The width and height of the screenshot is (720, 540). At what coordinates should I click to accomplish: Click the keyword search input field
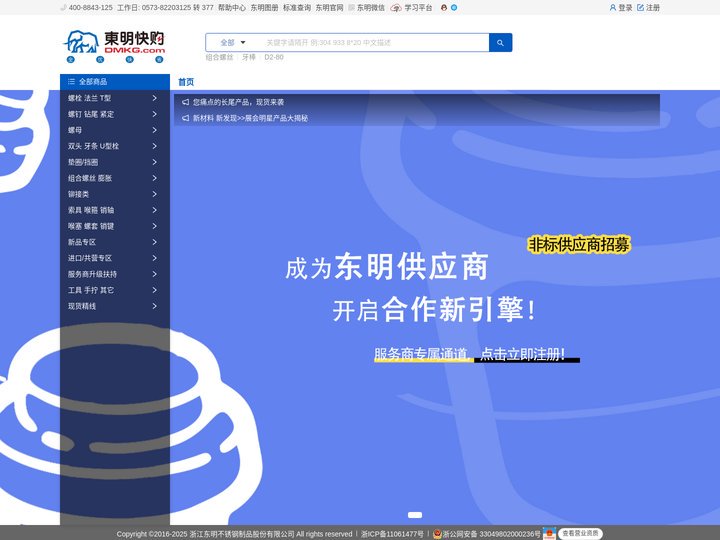(x=374, y=43)
